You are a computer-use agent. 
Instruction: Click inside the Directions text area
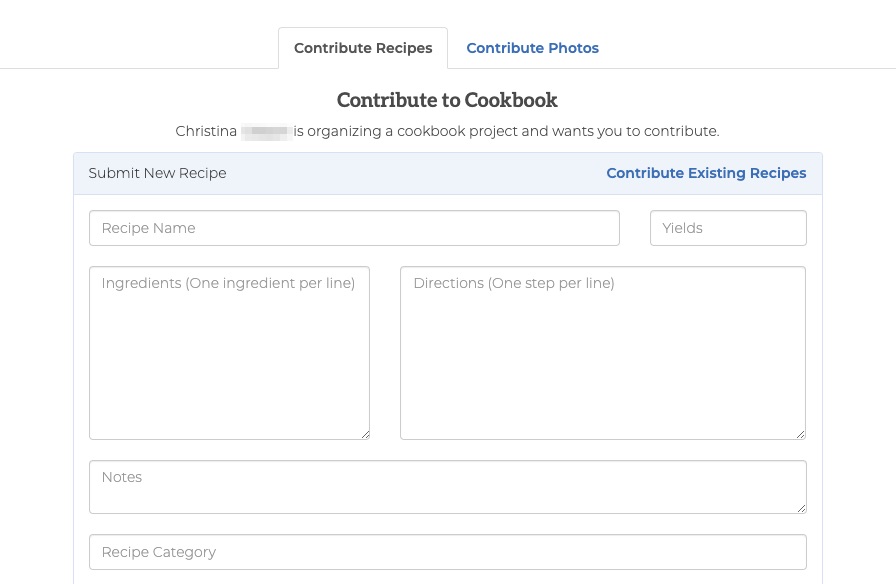603,353
